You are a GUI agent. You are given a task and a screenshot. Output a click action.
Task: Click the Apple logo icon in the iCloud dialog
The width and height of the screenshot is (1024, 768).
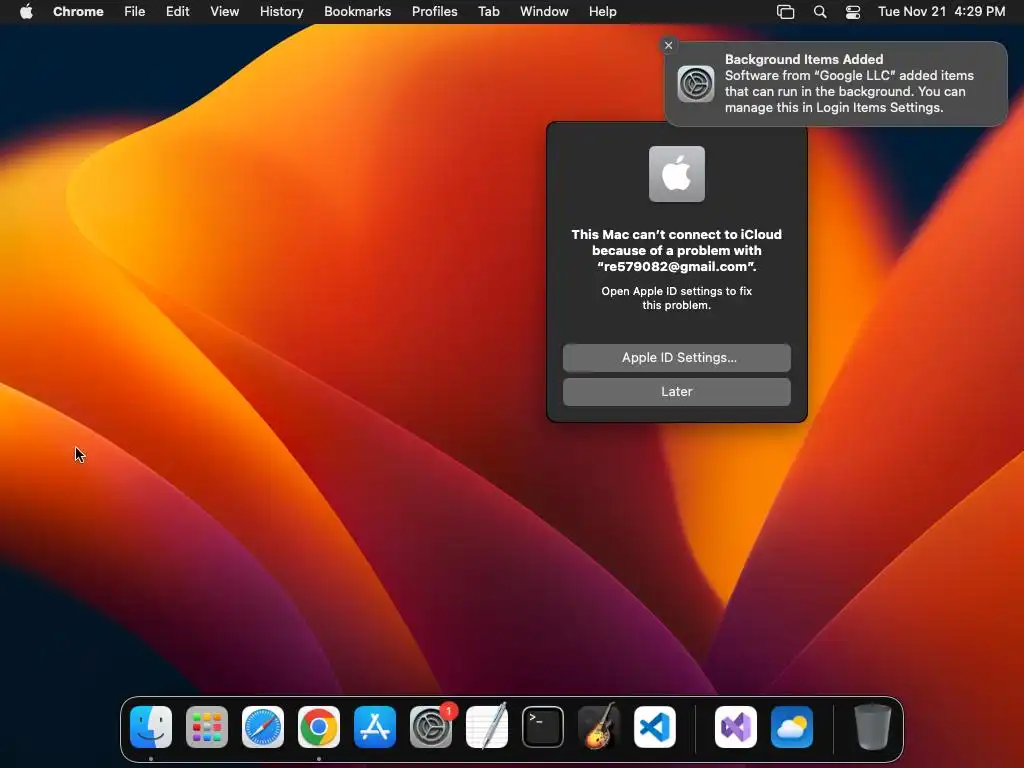coord(677,174)
